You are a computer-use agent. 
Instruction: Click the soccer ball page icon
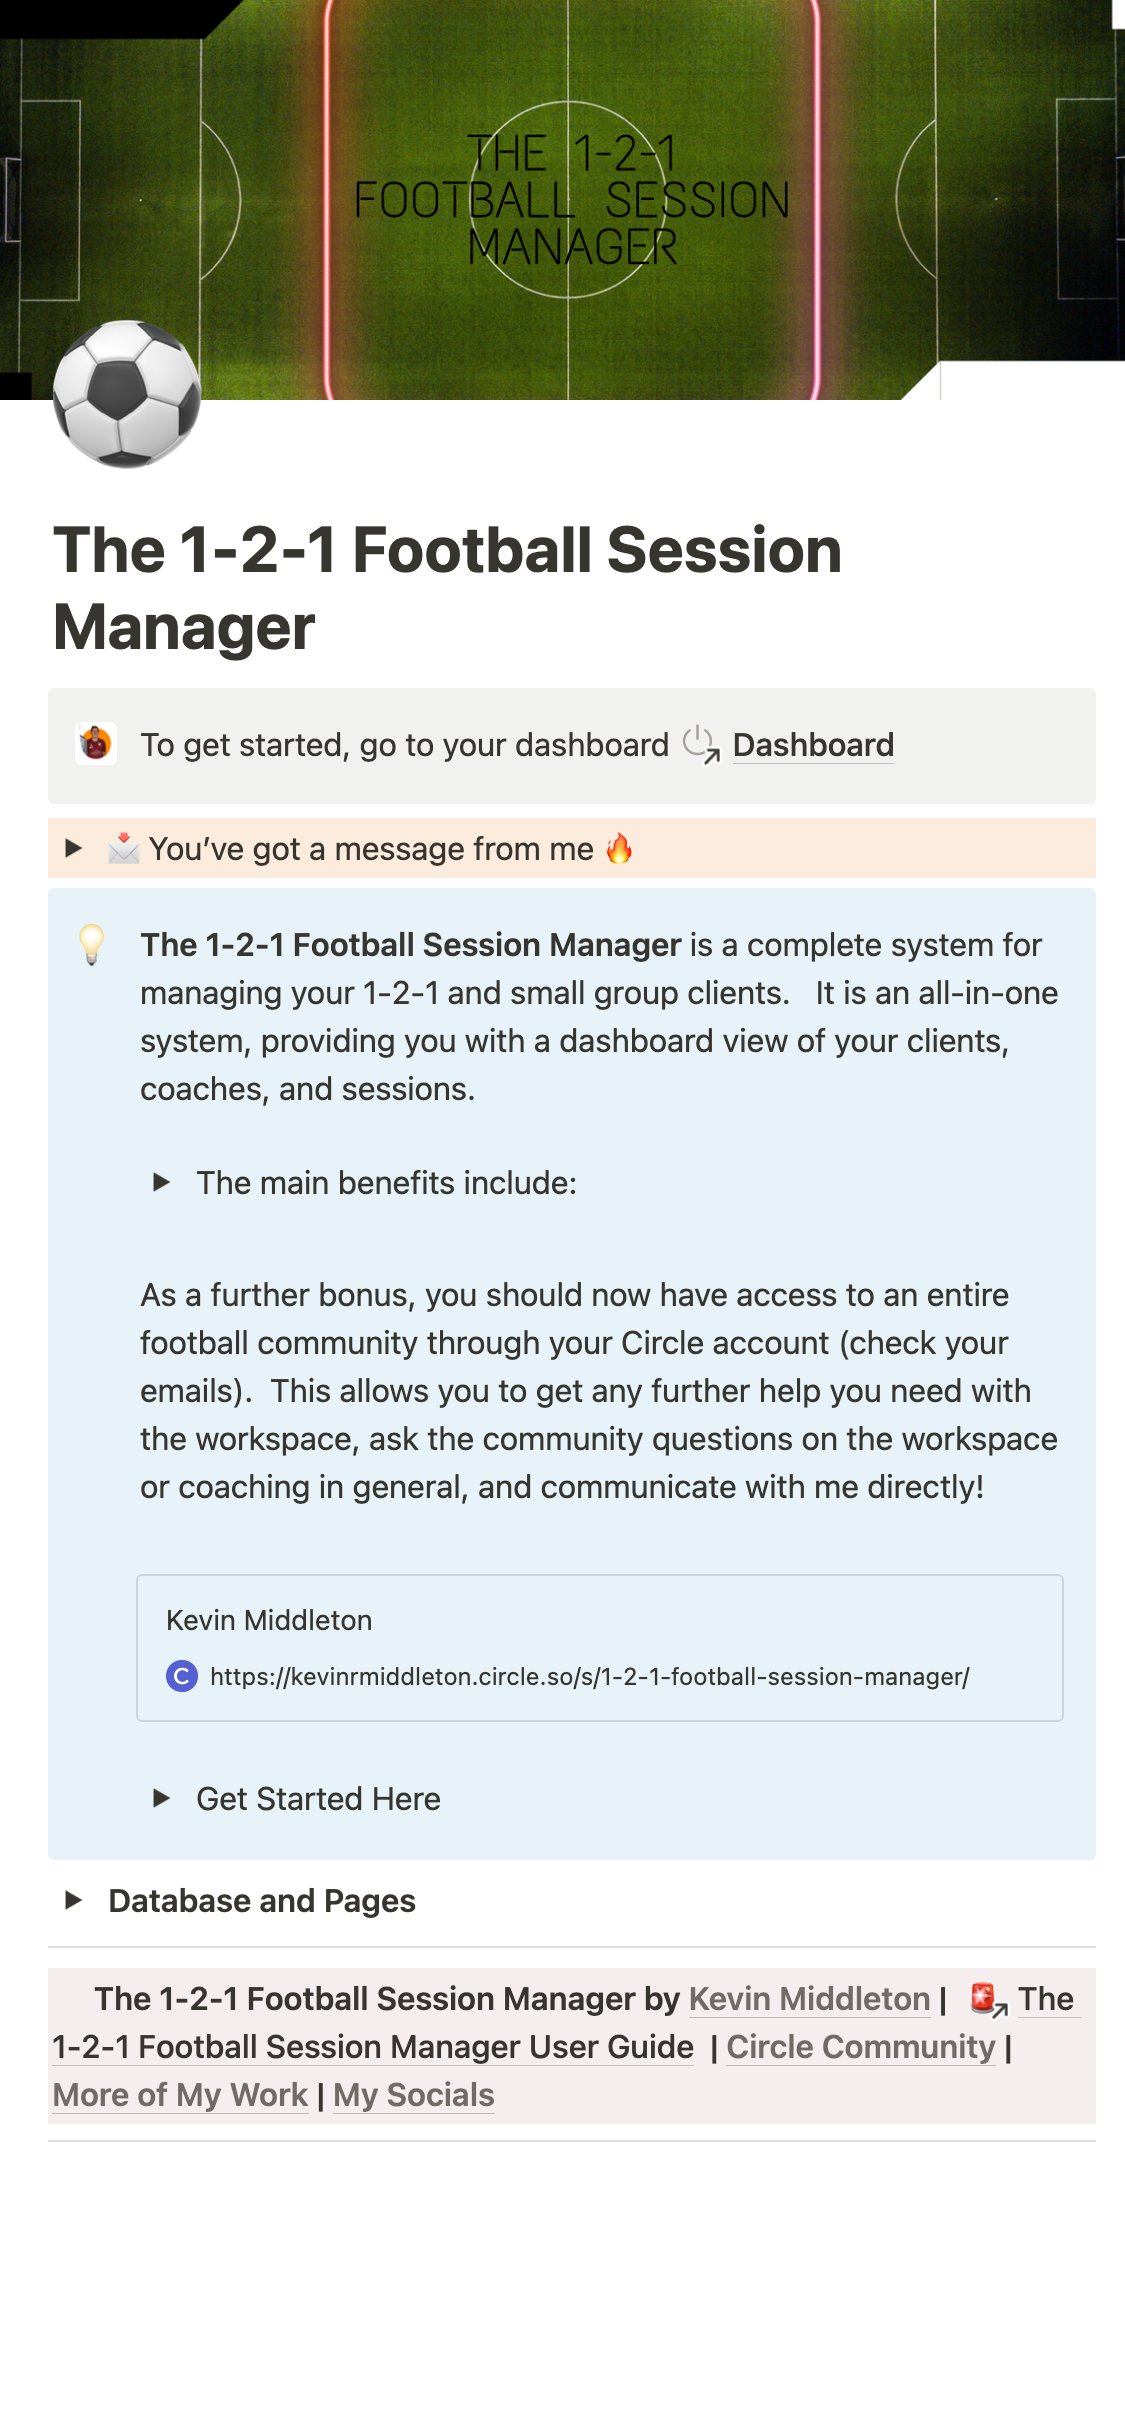(x=126, y=394)
